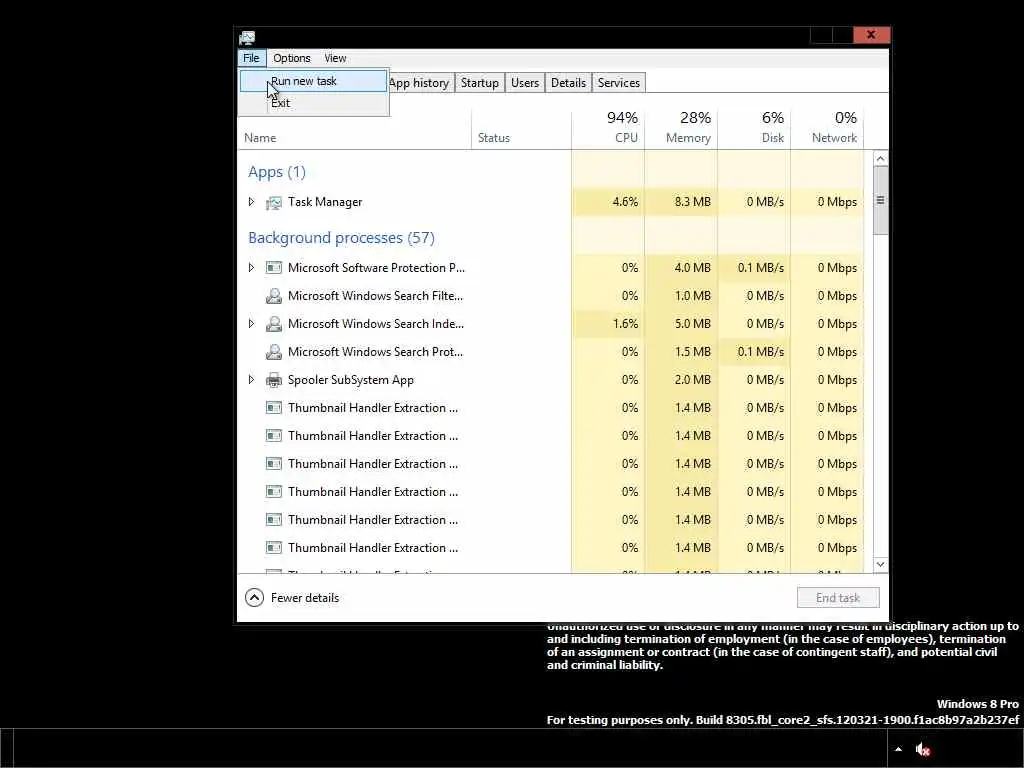This screenshot has height=768, width=1024.
Task: Open the File menu
Action: click(251, 58)
